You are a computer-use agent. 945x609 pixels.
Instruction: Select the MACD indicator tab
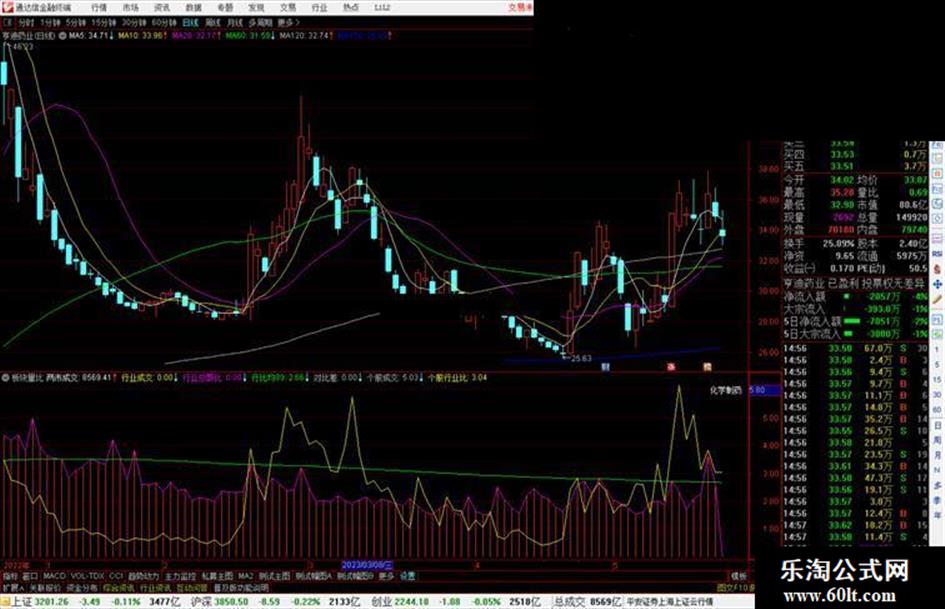click(x=54, y=576)
